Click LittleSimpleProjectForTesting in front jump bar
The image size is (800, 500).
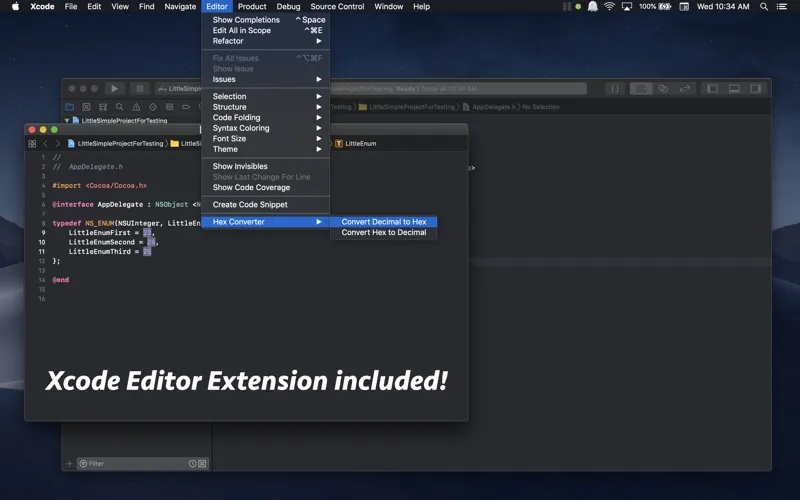[x=116, y=144]
